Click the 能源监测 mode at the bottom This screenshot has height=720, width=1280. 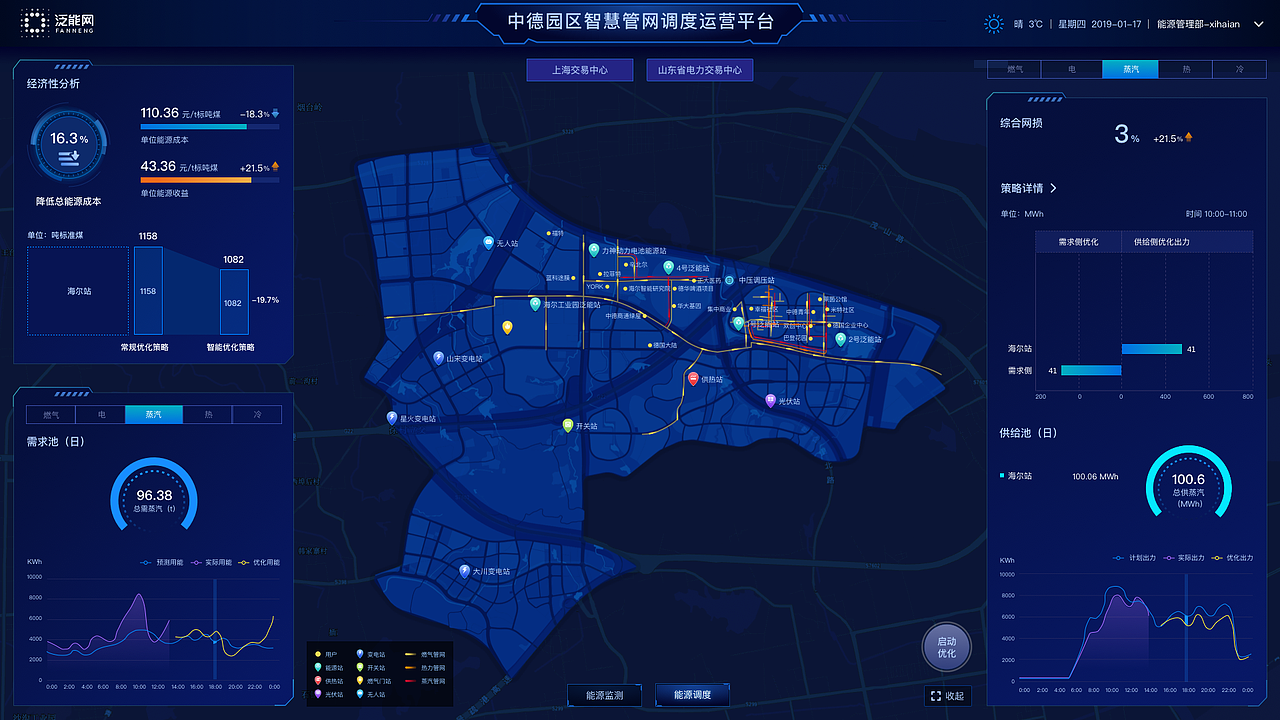pos(605,695)
